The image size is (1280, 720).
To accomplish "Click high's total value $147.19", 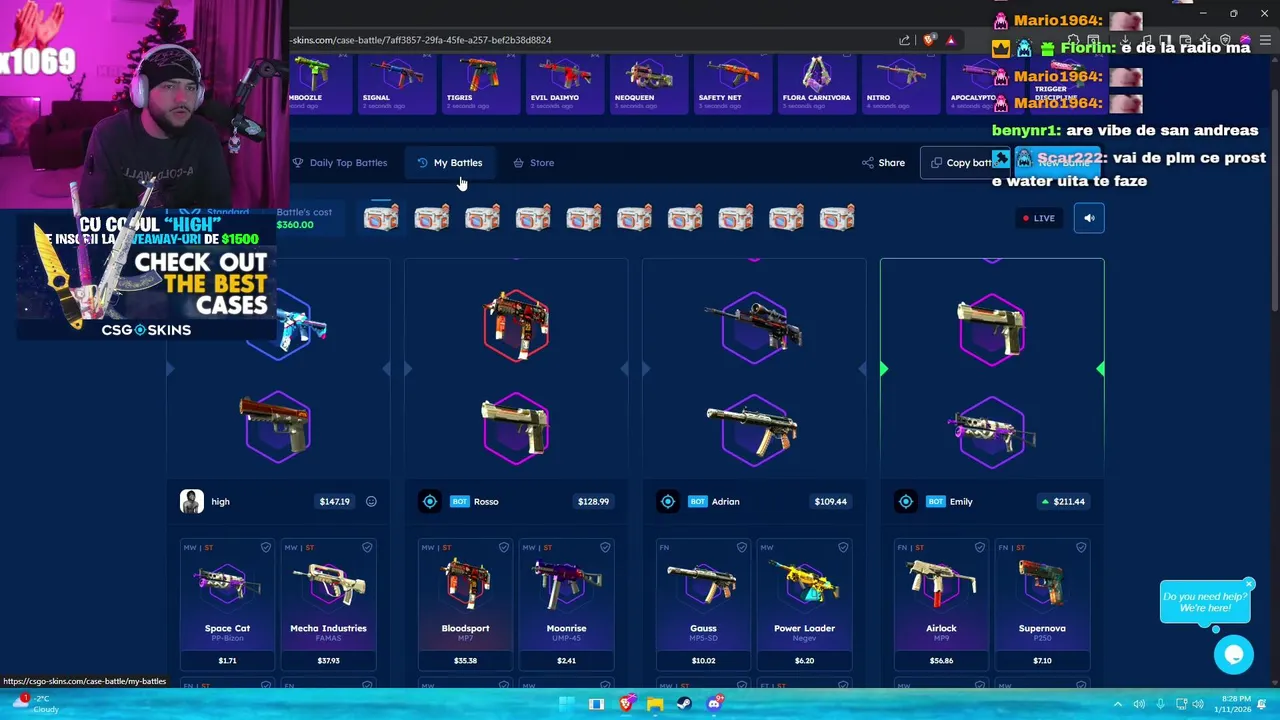I will pos(334,501).
